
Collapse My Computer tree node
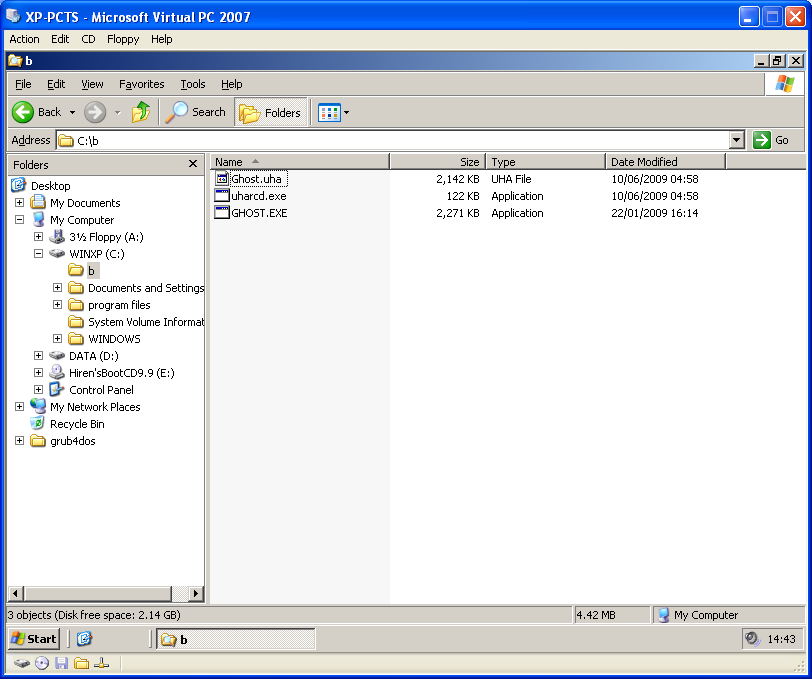pyautogui.click(x=20, y=220)
